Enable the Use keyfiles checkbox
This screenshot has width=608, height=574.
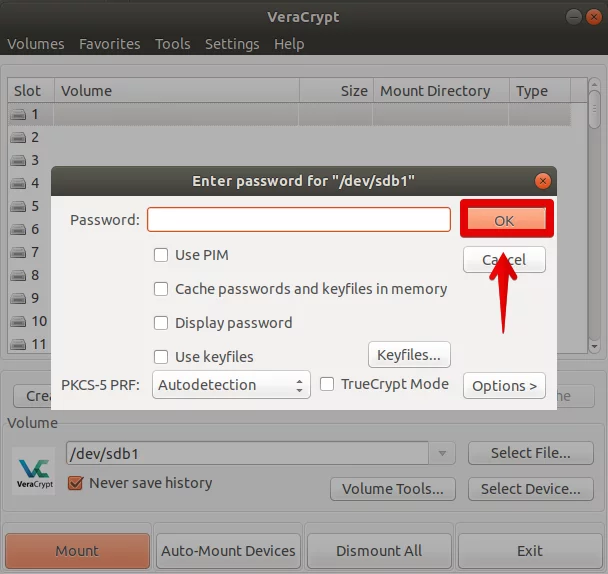click(x=161, y=357)
